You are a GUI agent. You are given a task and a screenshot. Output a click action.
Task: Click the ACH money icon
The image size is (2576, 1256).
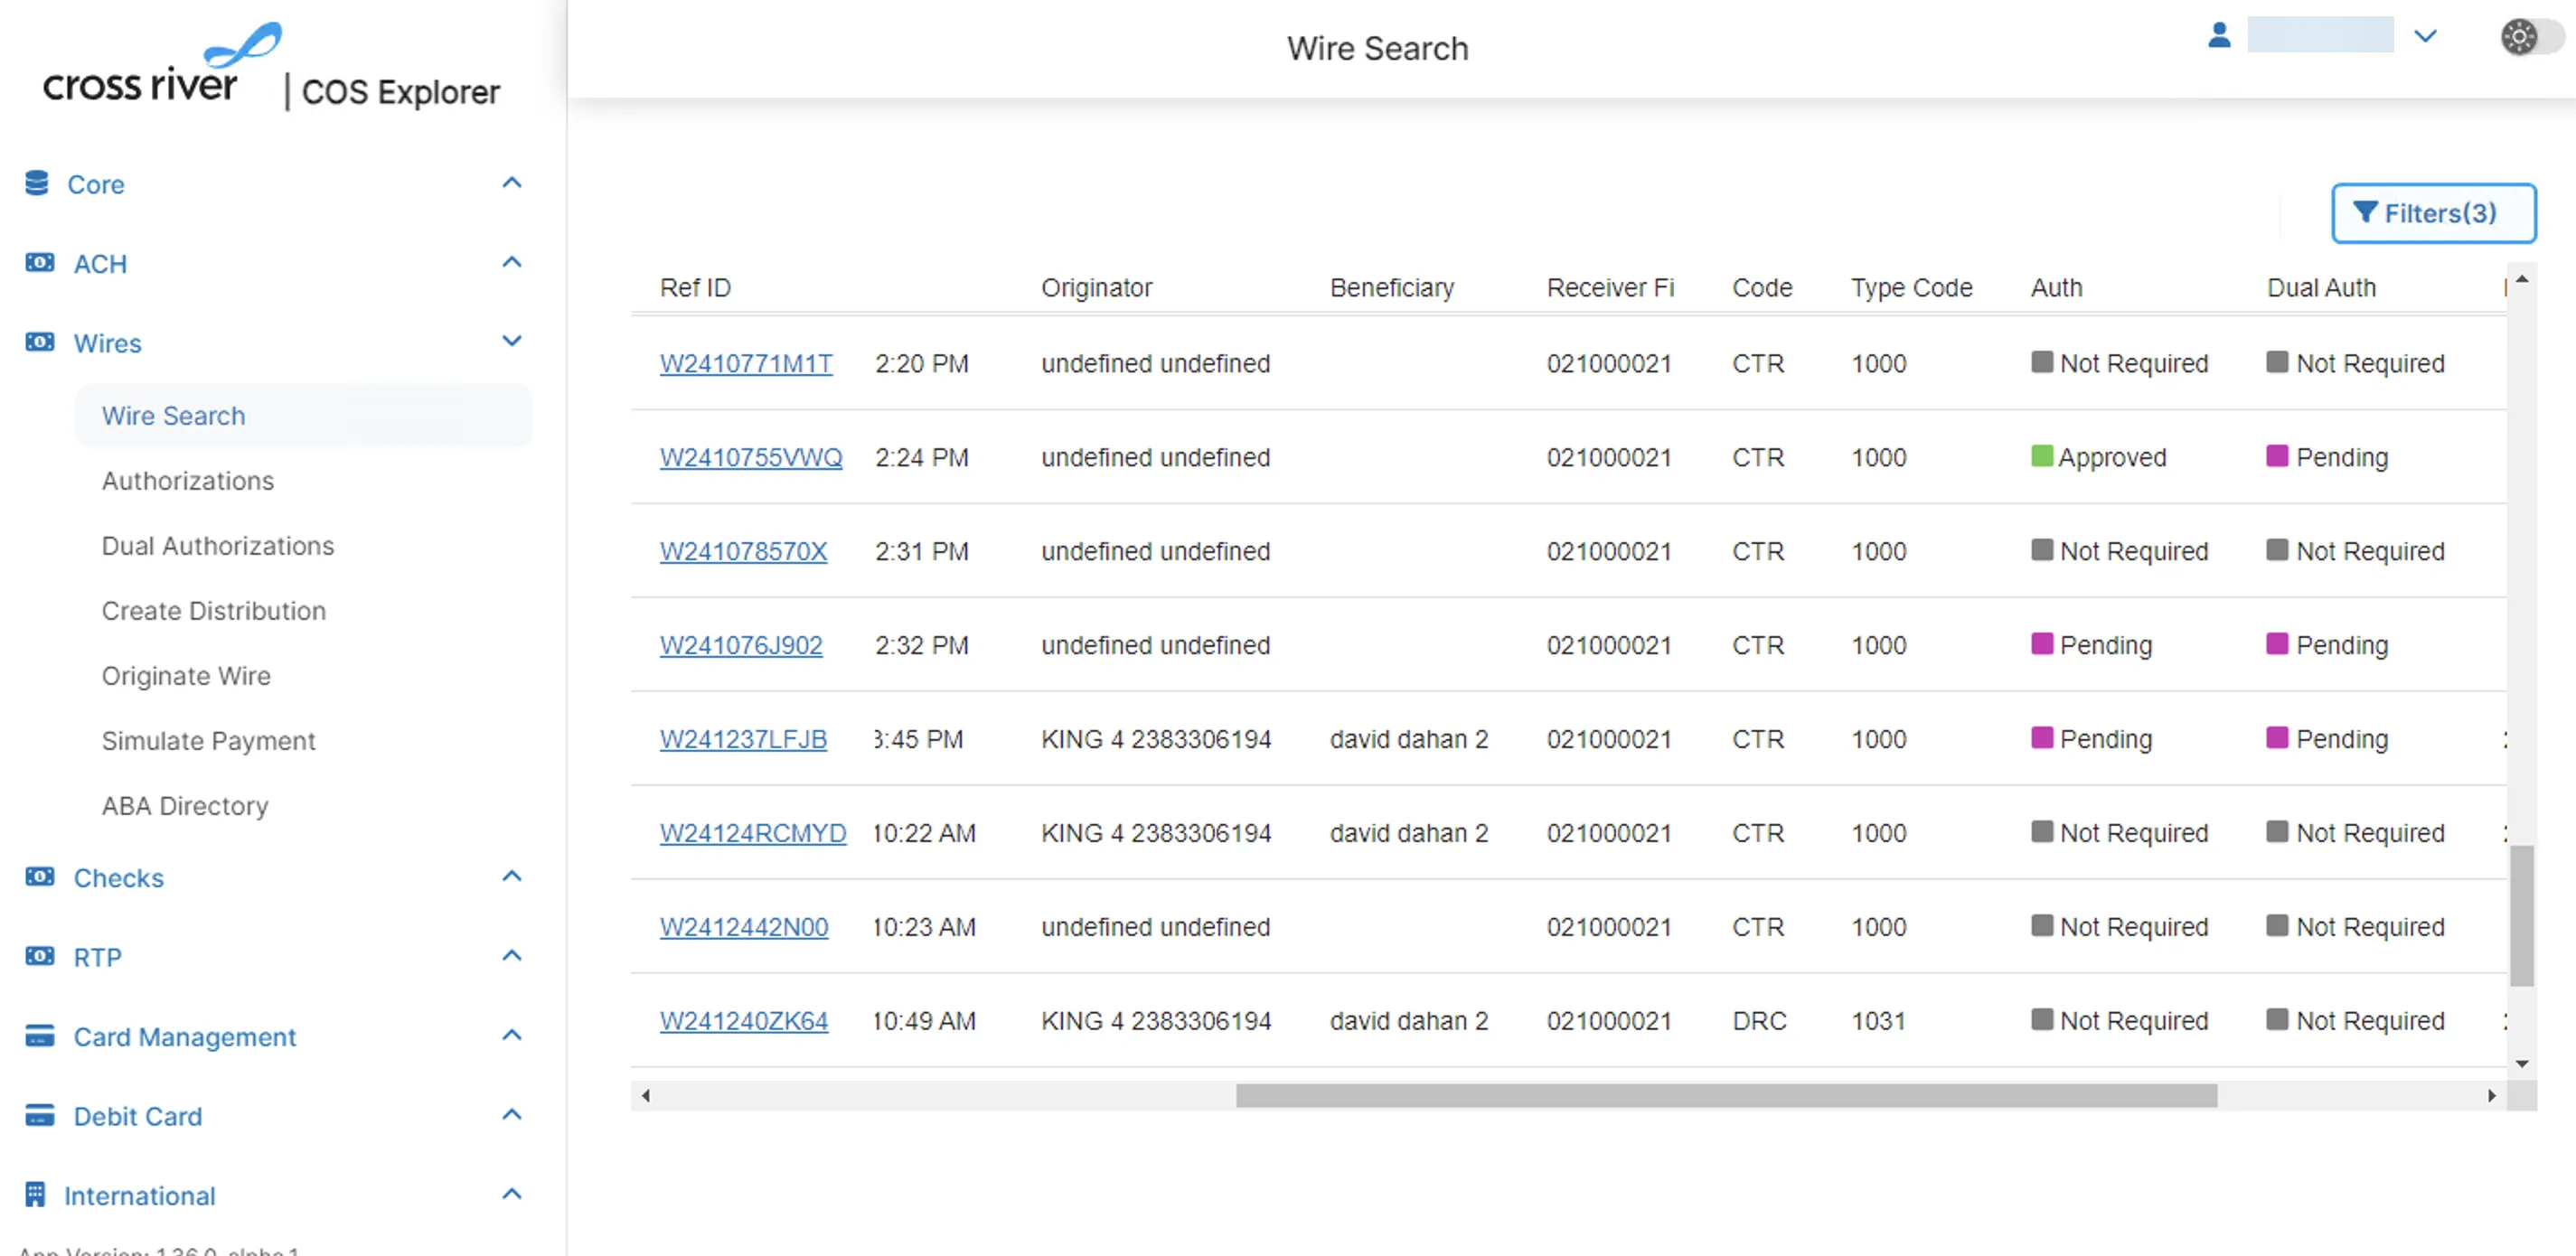[39, 262]
